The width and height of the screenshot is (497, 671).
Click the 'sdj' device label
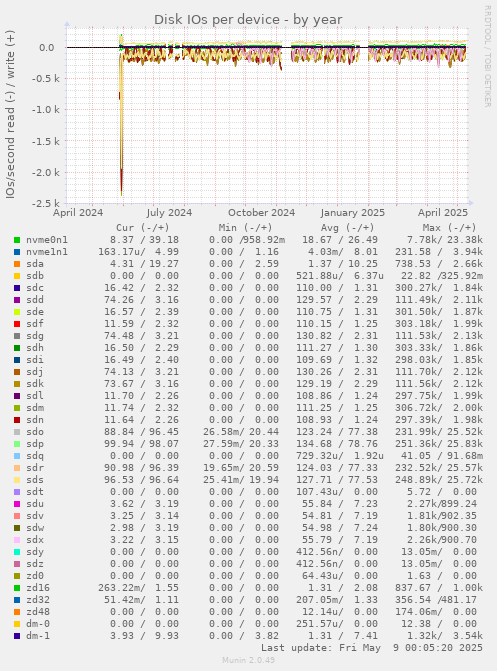point(35,372)
